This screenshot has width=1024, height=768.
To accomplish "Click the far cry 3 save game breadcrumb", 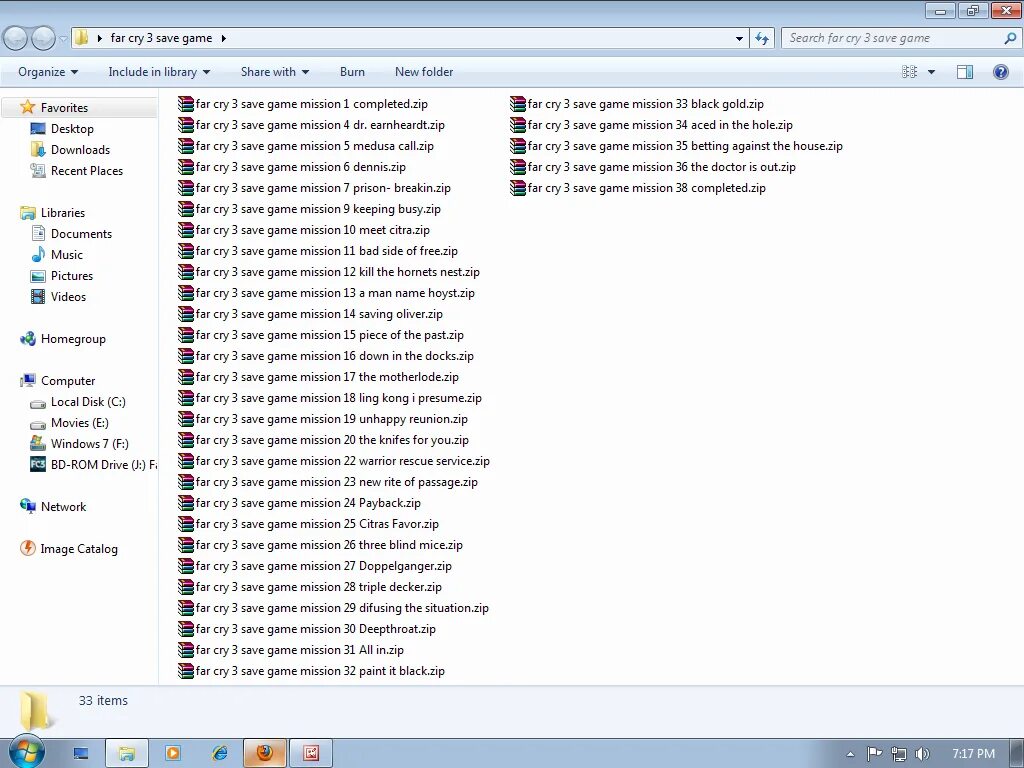I will [x=161, y=38].
